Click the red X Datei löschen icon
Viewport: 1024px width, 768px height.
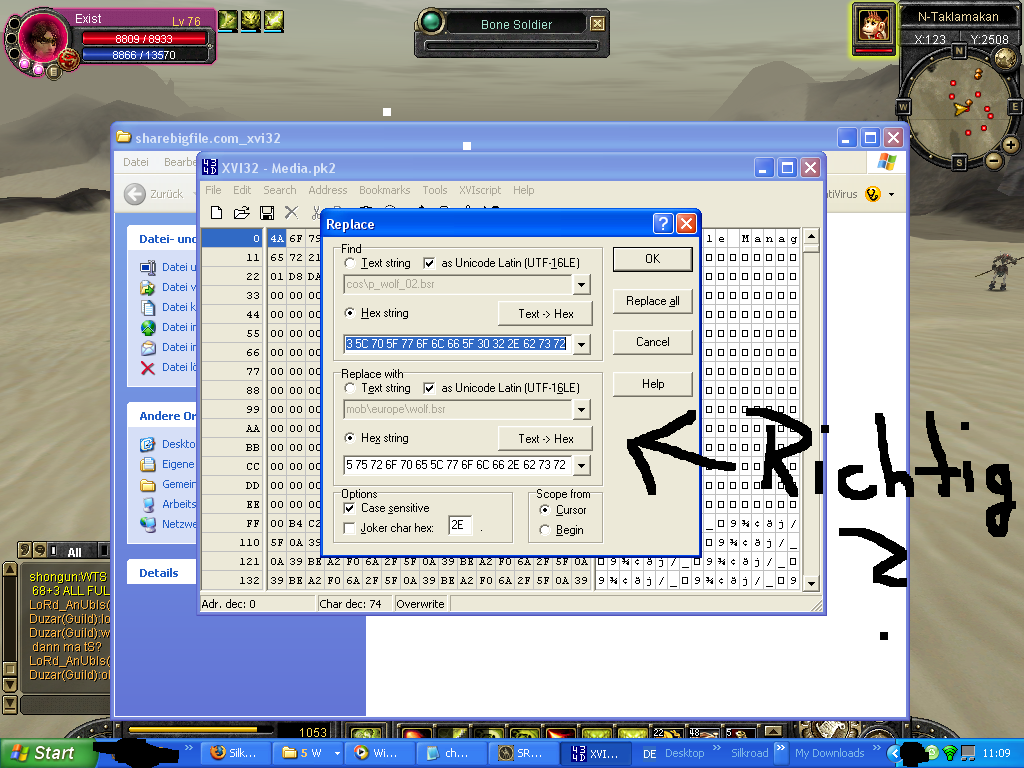pos(148,368)
